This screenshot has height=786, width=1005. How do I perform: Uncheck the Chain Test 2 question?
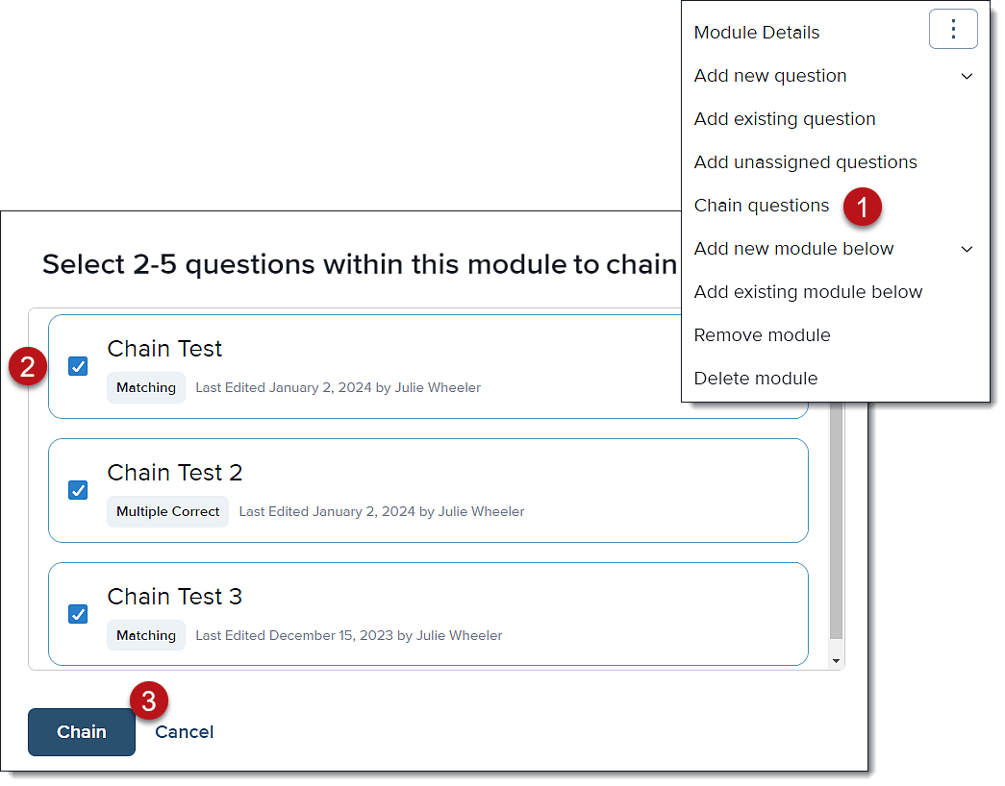(x=78, y=490)
